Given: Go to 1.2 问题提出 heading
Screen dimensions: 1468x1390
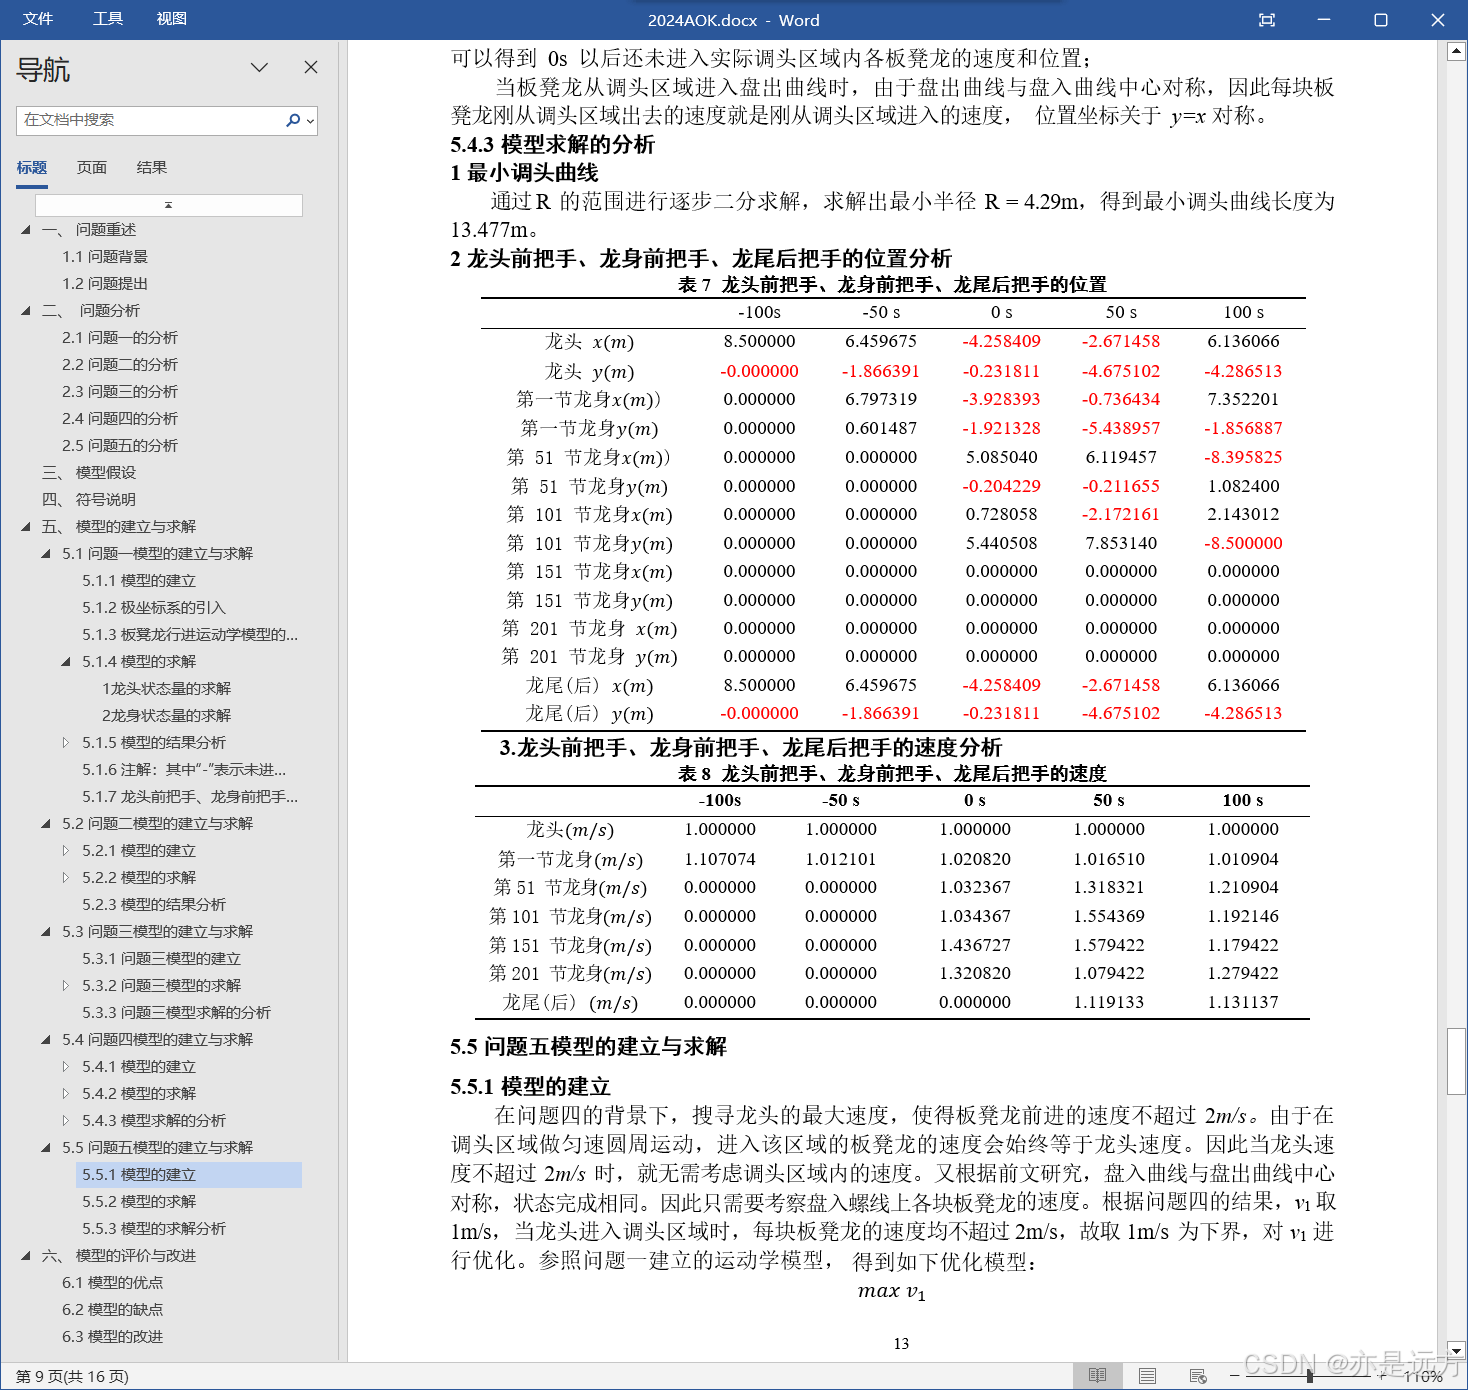Looking at the screenshot, I should [105, 284].
